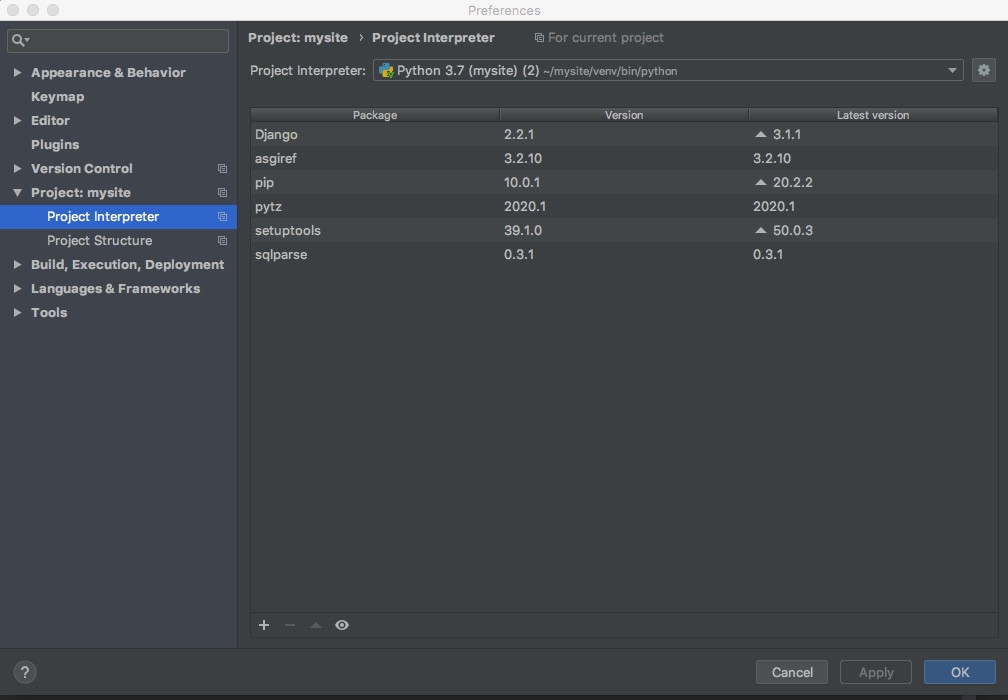This screenshot has height=700, width=1008.
Task: Click the OK button
Action: pyautogui.click(x=960, y=672)
